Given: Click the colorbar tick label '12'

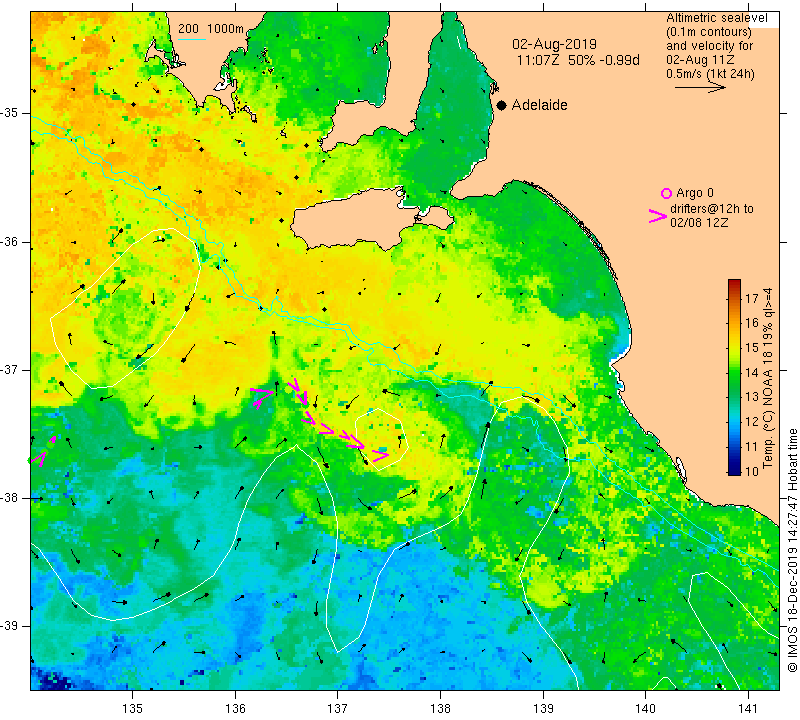Looking at the screenshot, I should pos(752,421).
